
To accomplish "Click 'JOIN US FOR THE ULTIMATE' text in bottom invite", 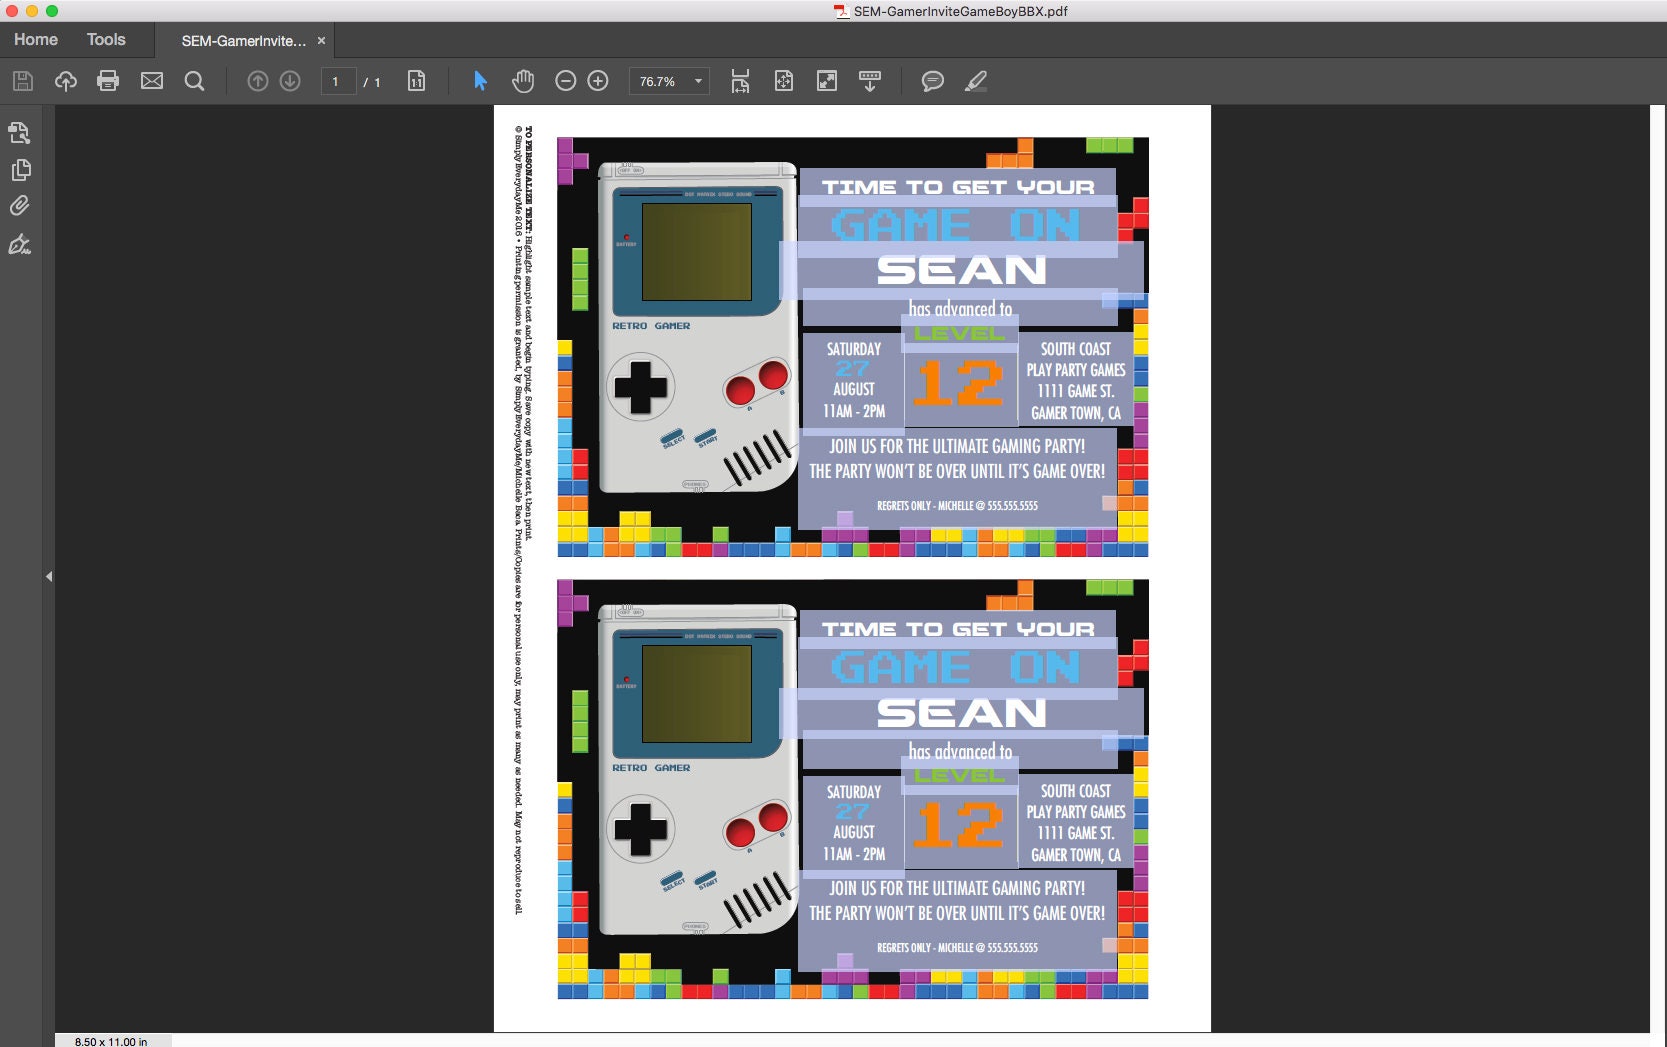I will [957, 888].
